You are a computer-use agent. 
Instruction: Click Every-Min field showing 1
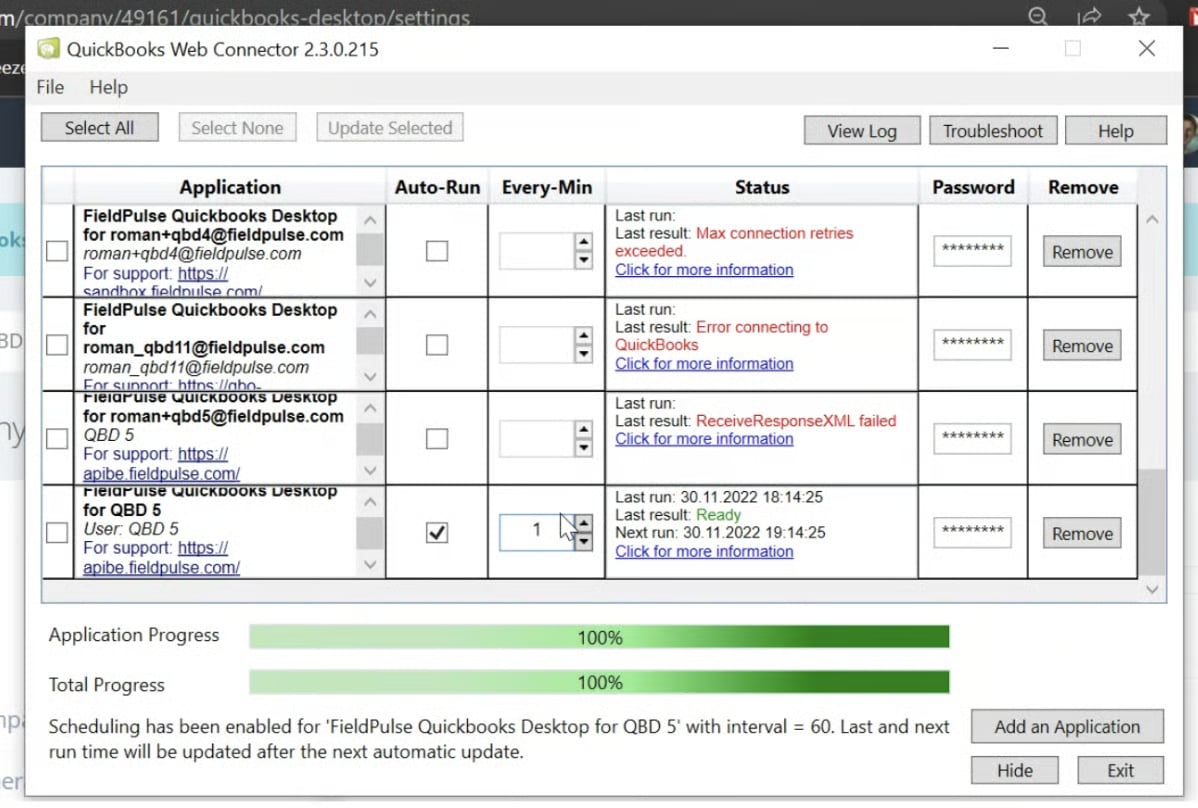(536, 532)
